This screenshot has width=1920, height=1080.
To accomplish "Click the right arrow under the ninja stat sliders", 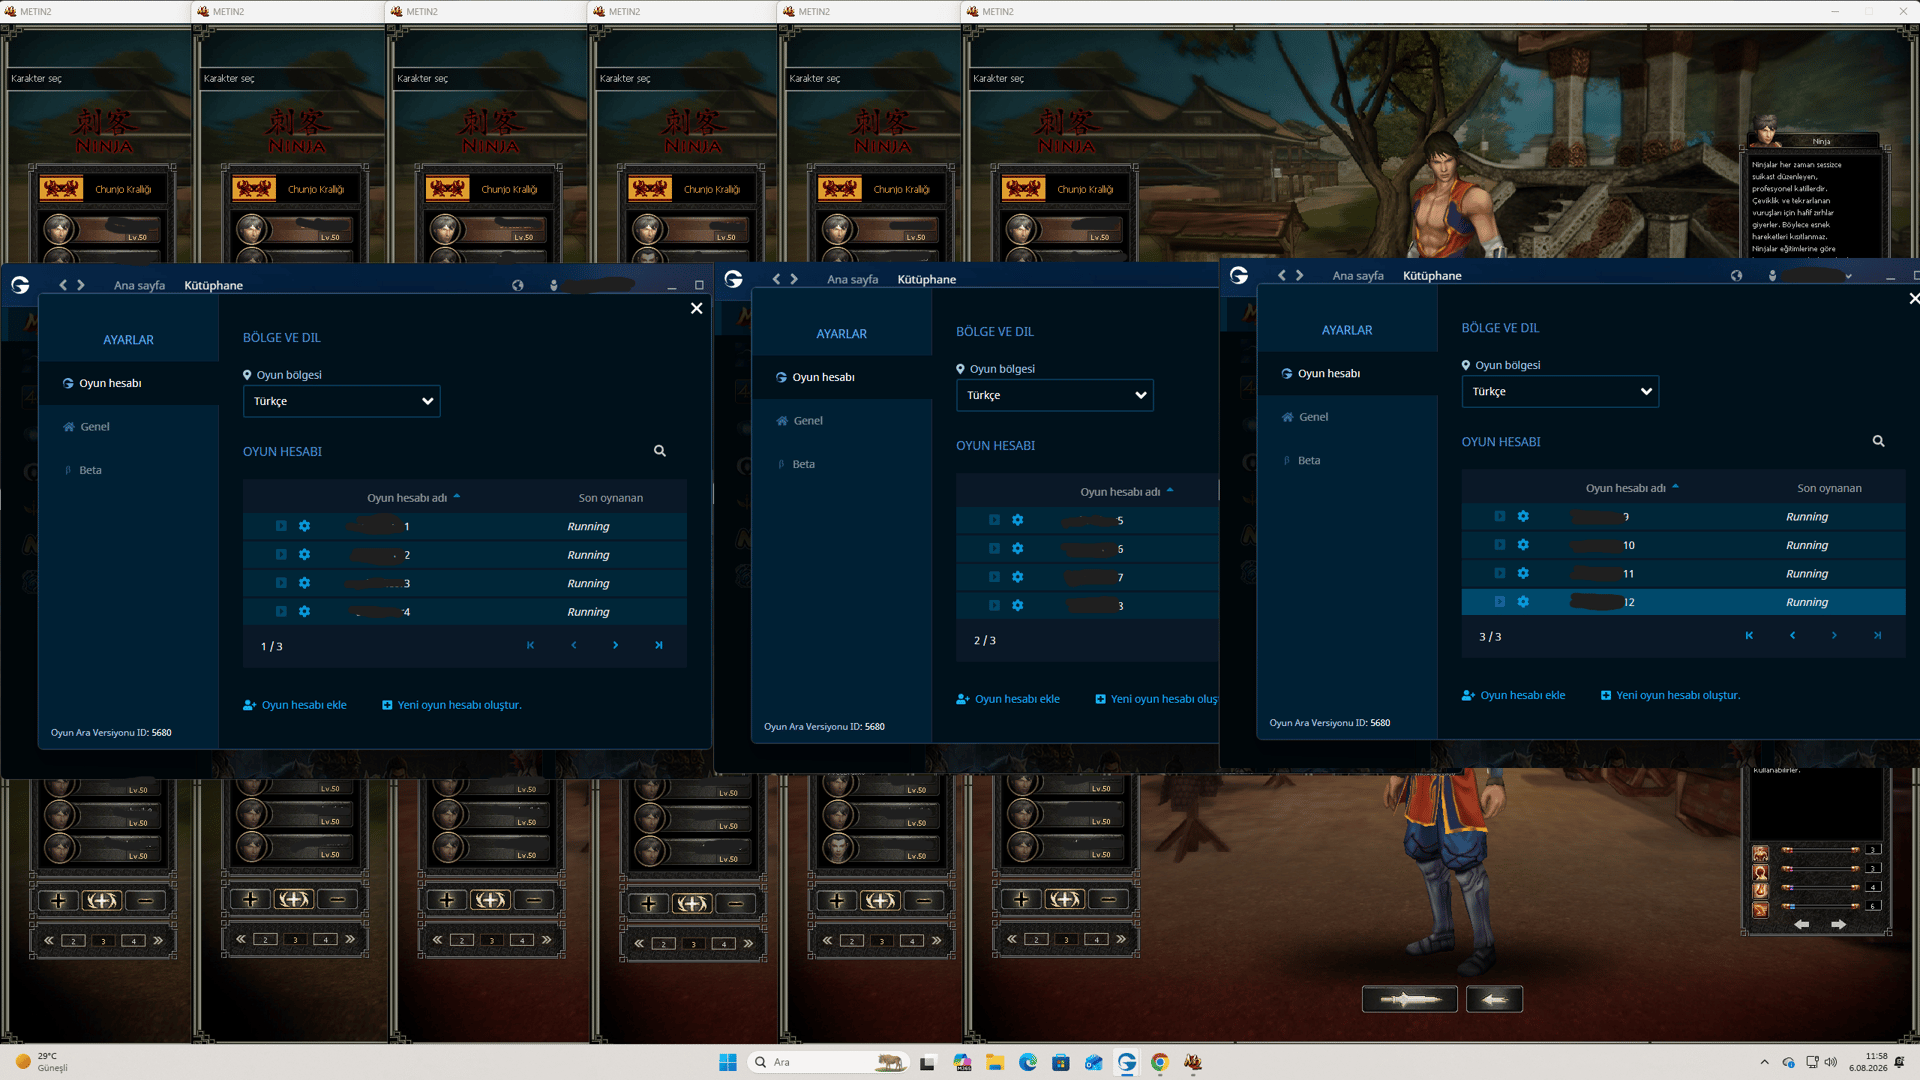I will (x=1838, y=925).
